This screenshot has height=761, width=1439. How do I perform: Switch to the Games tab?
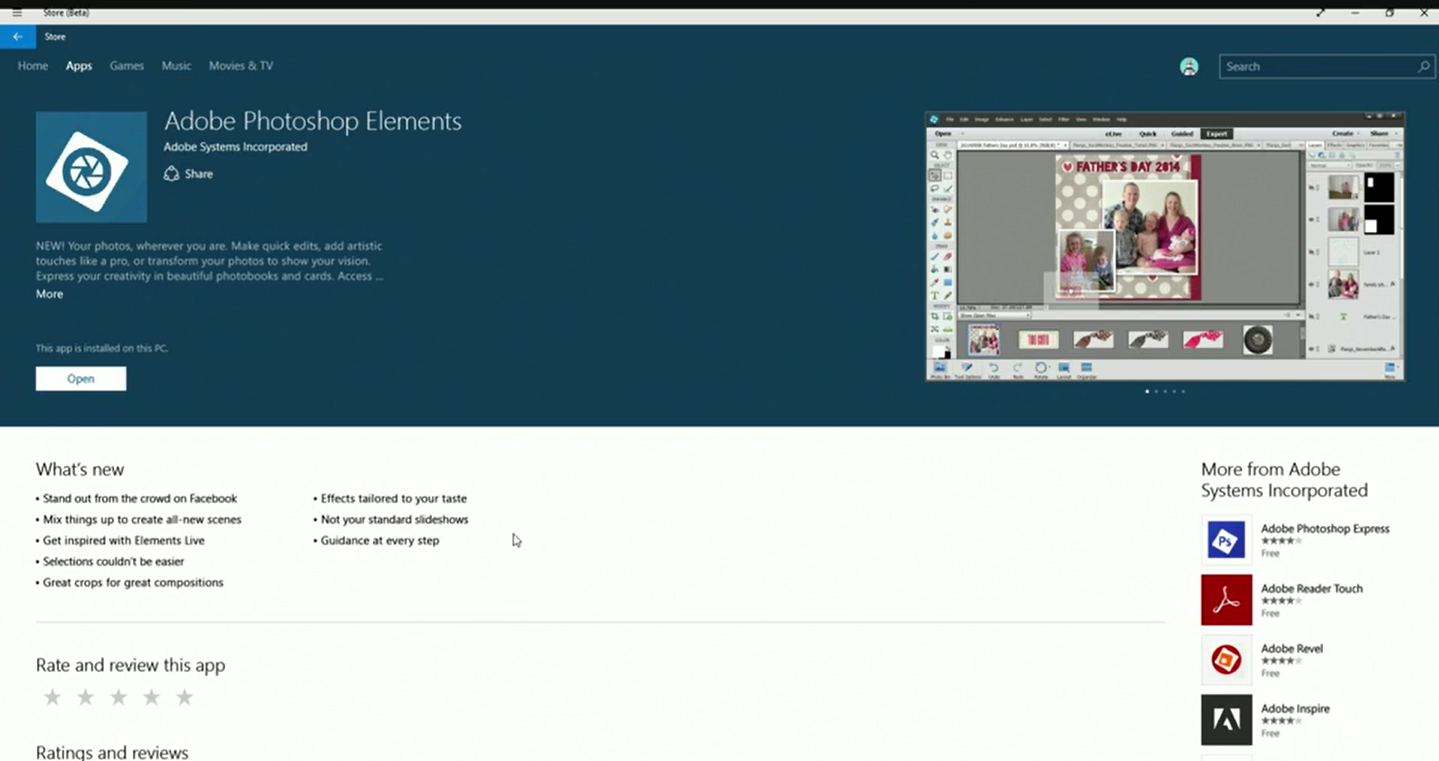pos(127,66)
